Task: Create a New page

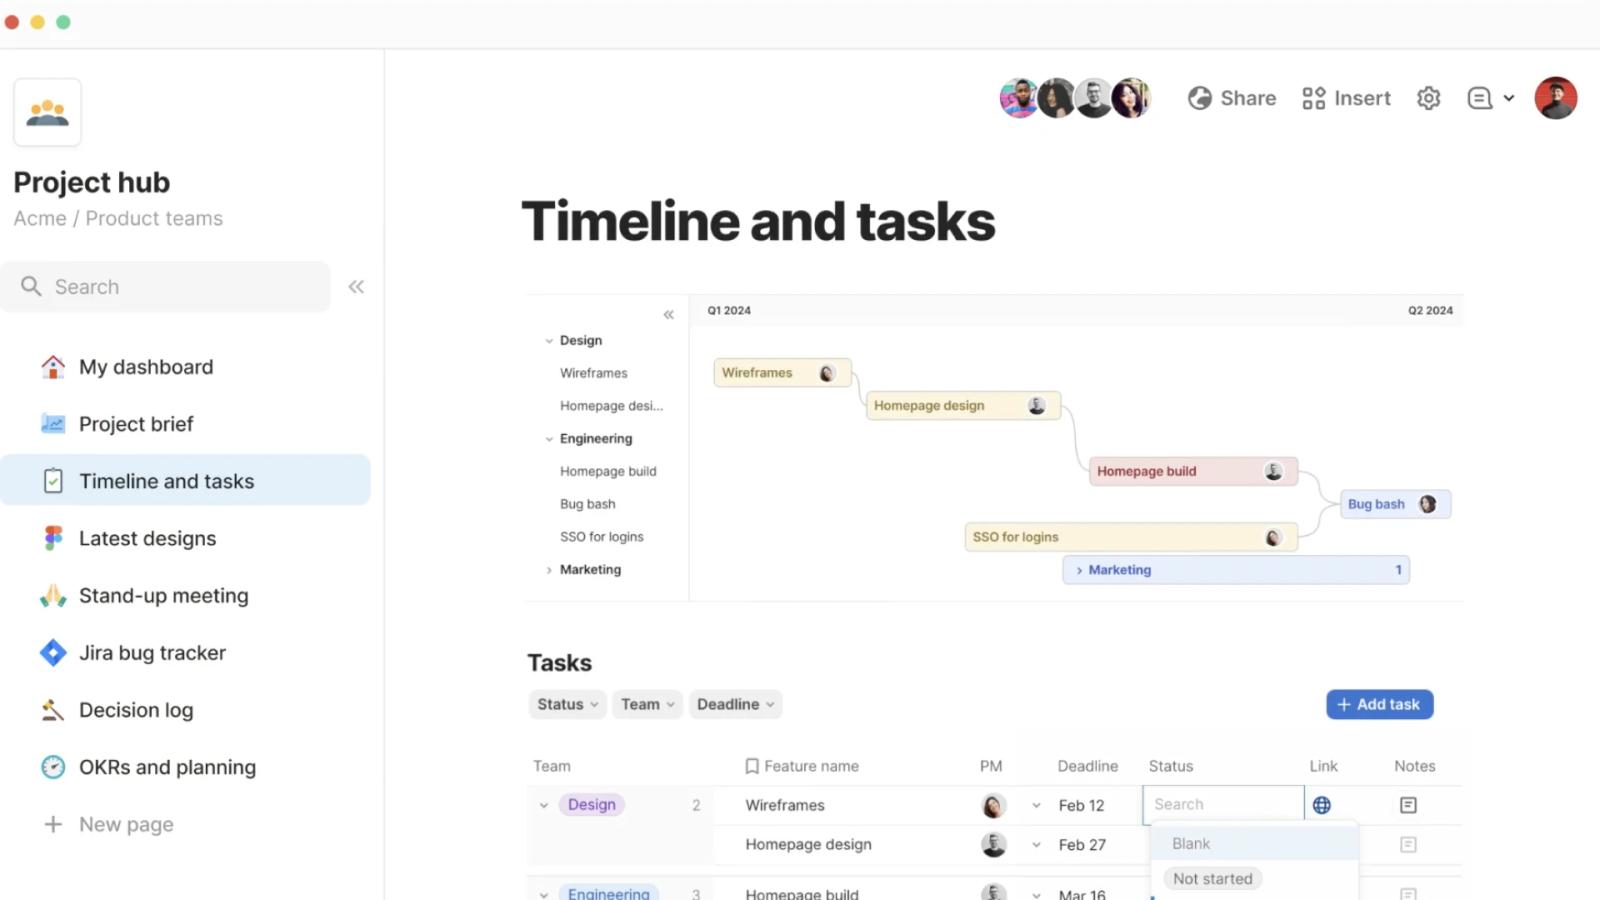Action: pos(126,824)
